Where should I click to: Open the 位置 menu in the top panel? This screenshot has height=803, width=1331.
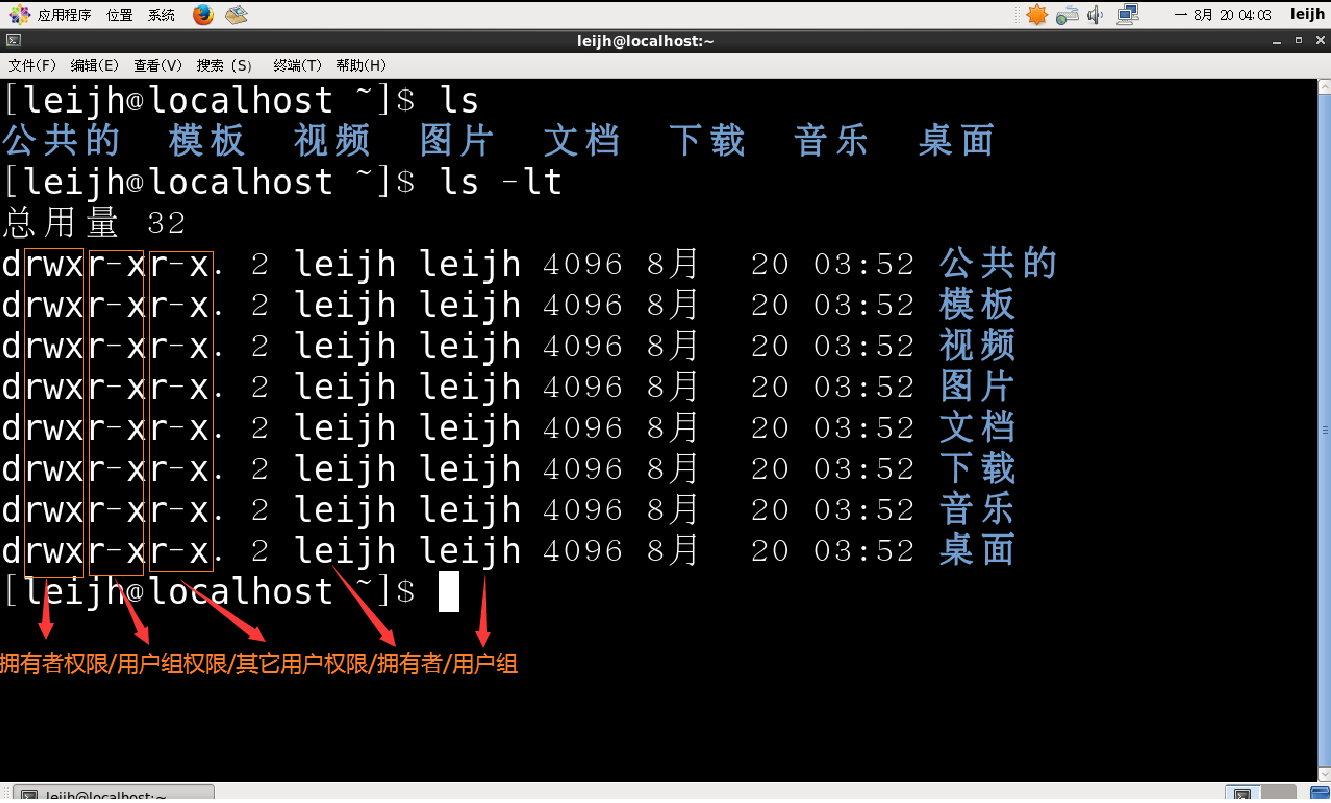click(118, 14)
